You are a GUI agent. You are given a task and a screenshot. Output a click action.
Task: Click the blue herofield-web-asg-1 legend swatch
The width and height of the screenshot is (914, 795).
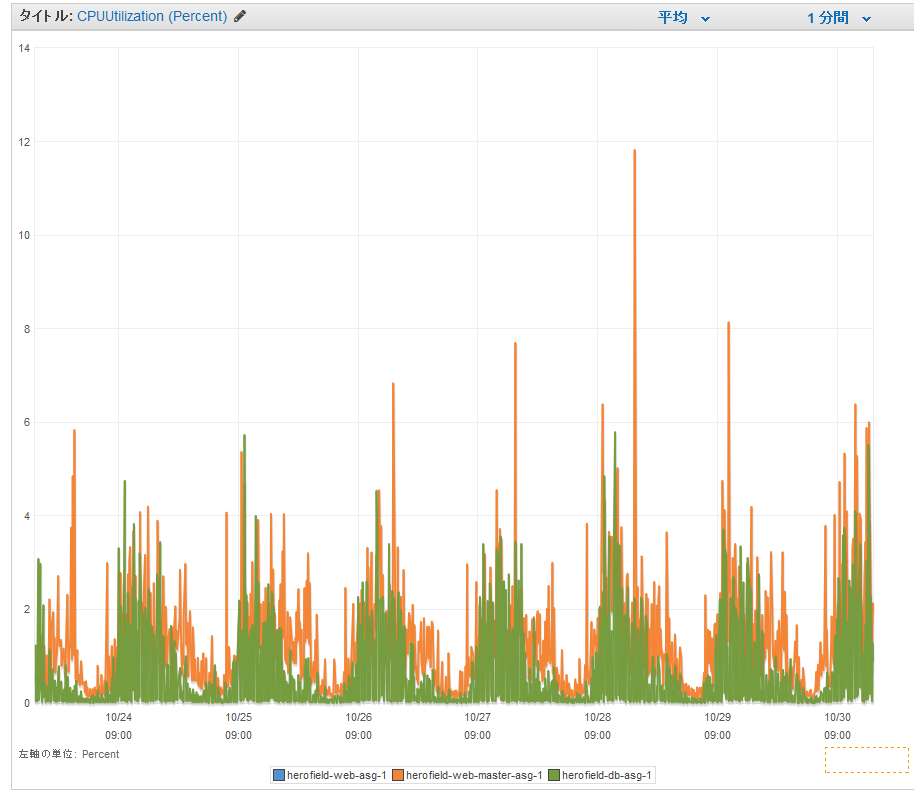click(x=279, y=775)
